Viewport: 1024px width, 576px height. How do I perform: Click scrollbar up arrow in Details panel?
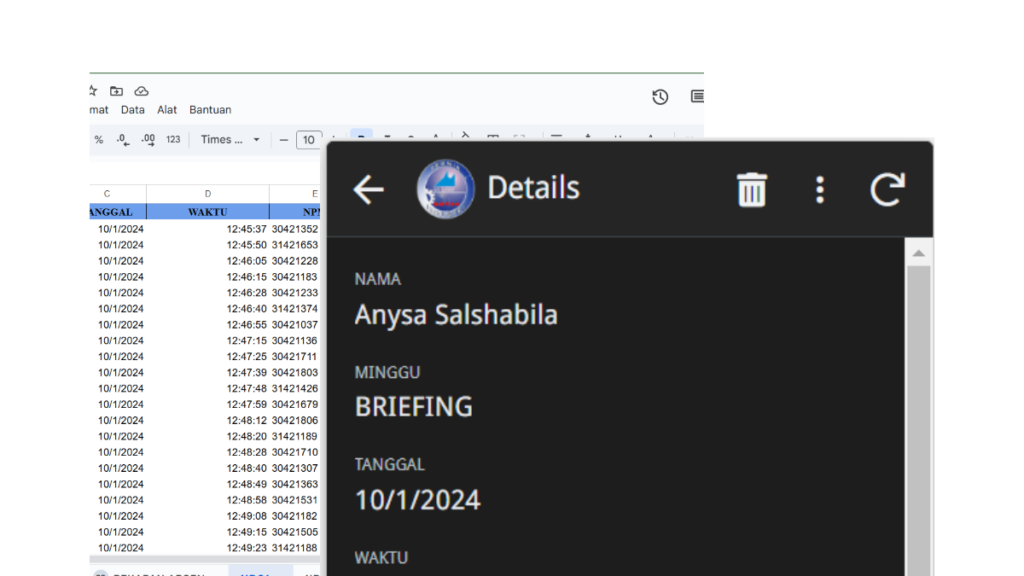[918, 254]
